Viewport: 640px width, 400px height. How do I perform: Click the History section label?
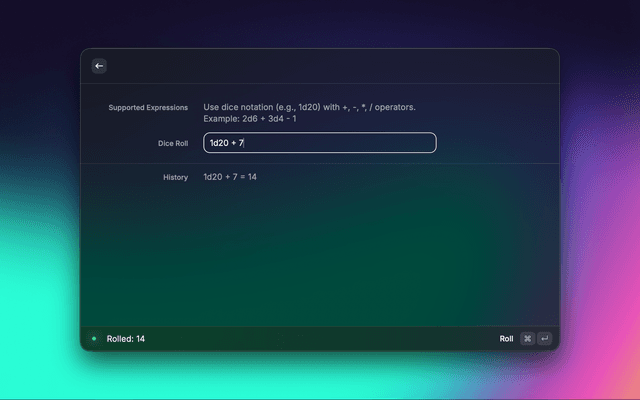[x=175, y=177]
